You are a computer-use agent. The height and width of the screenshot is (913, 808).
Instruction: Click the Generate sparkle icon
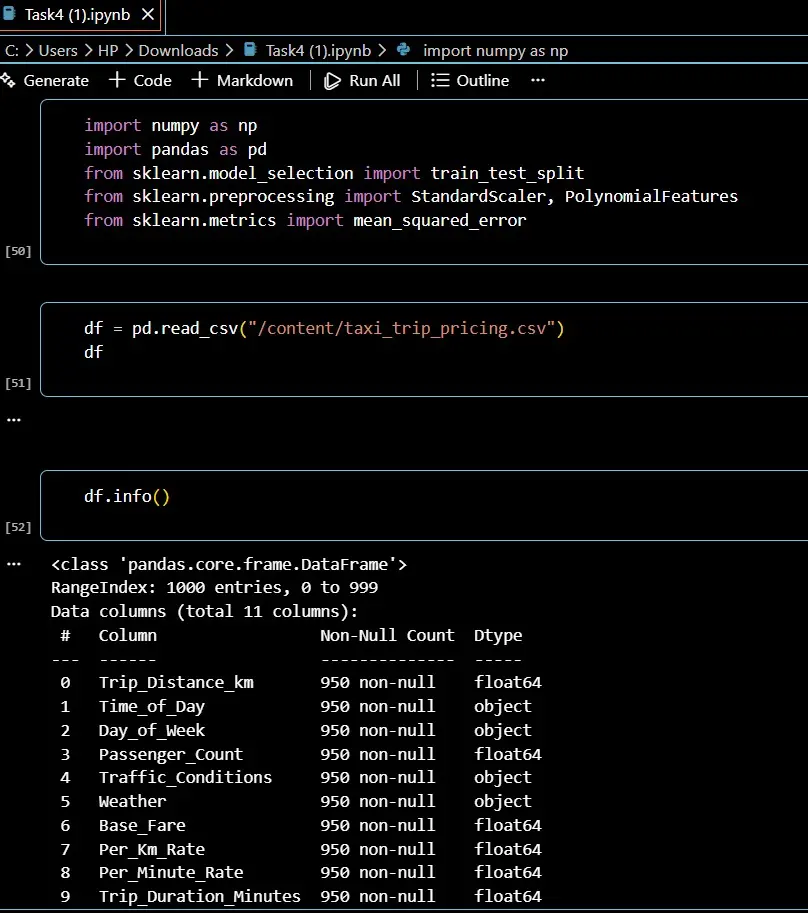(x=8, y=80)
